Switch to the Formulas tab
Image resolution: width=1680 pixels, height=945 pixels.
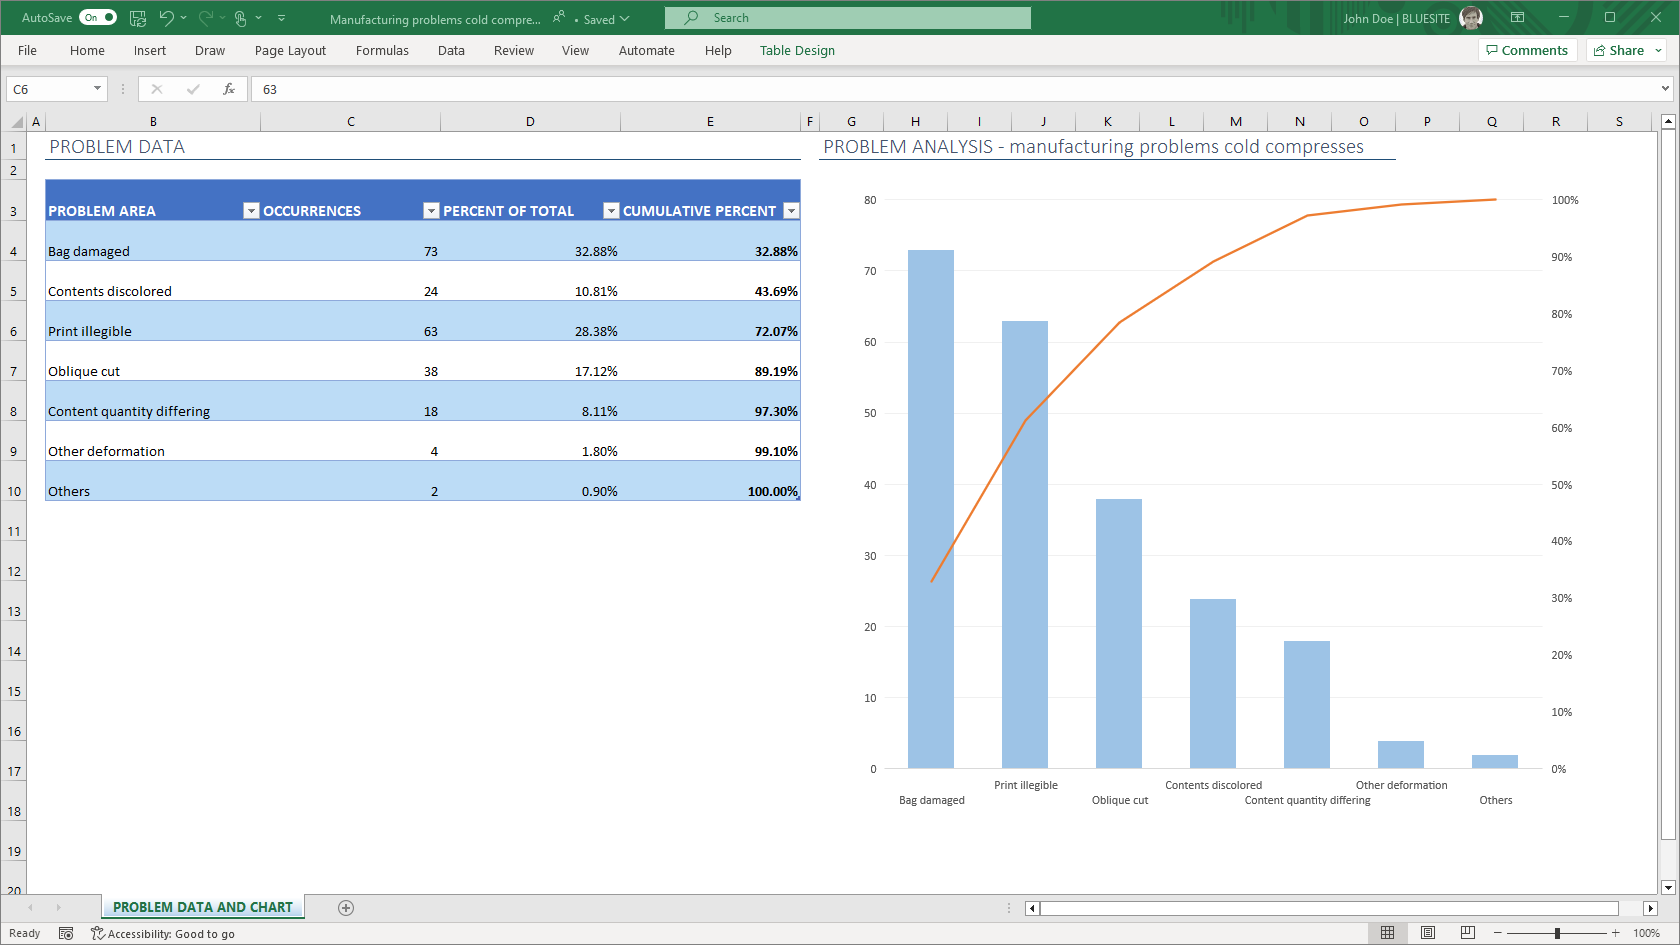click(x=382, y=50)
